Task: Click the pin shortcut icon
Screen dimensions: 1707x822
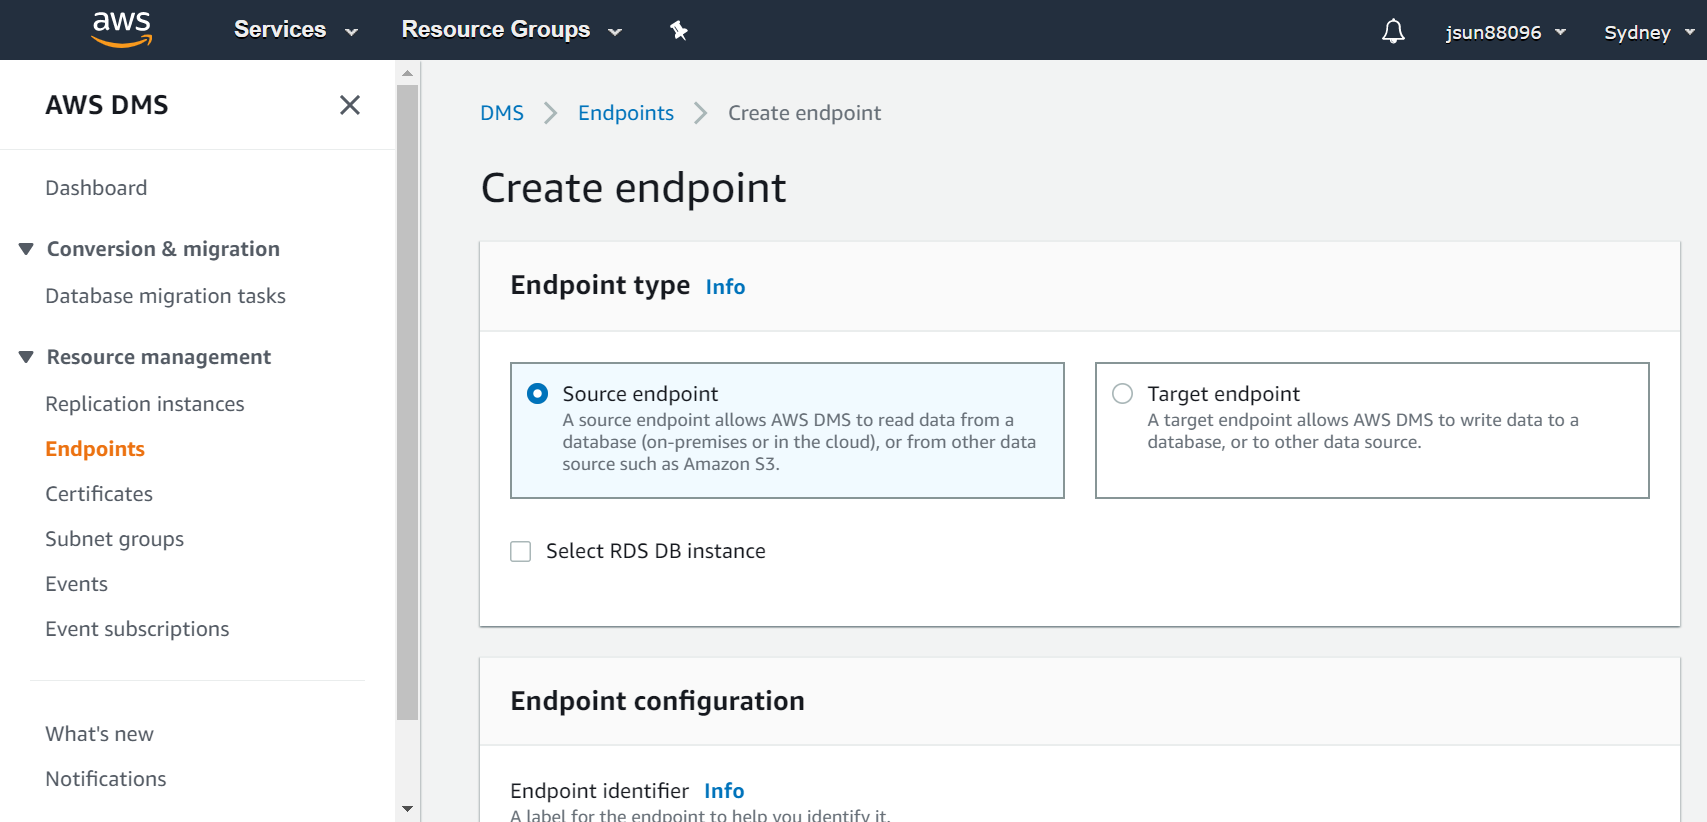Action: pyautogui.click(x=679, y=31)
